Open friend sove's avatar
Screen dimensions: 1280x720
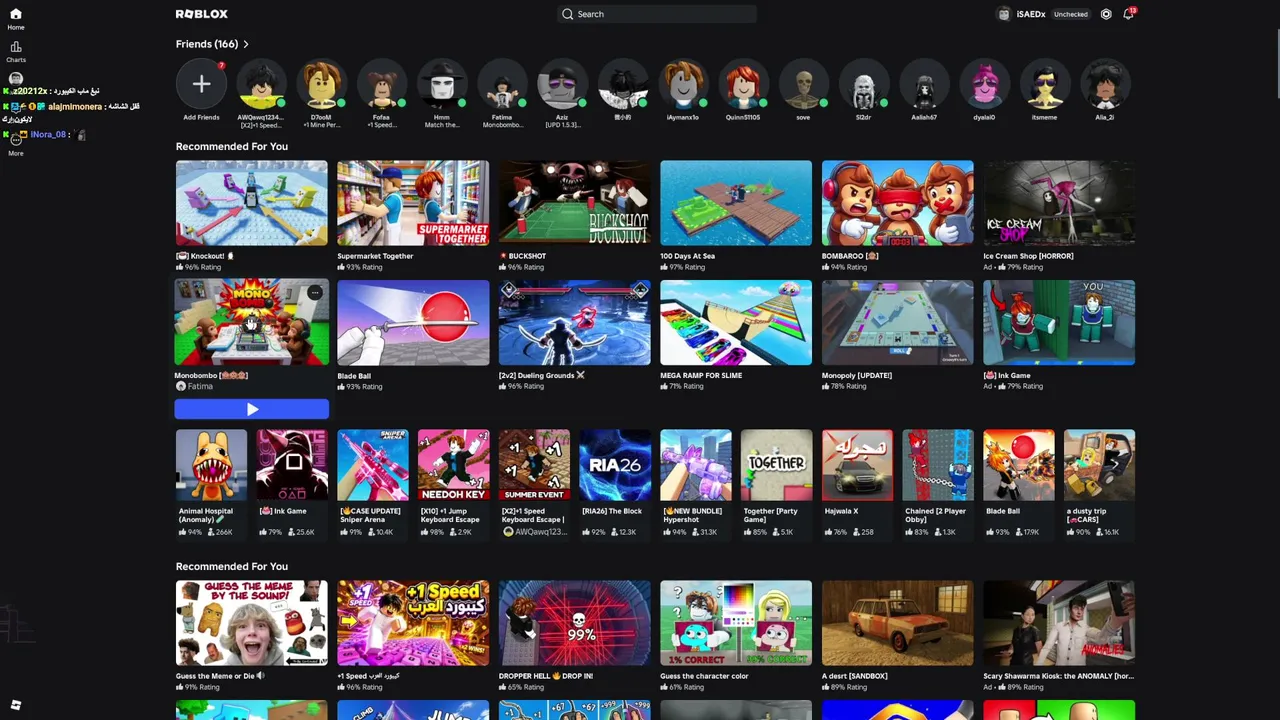803,85
